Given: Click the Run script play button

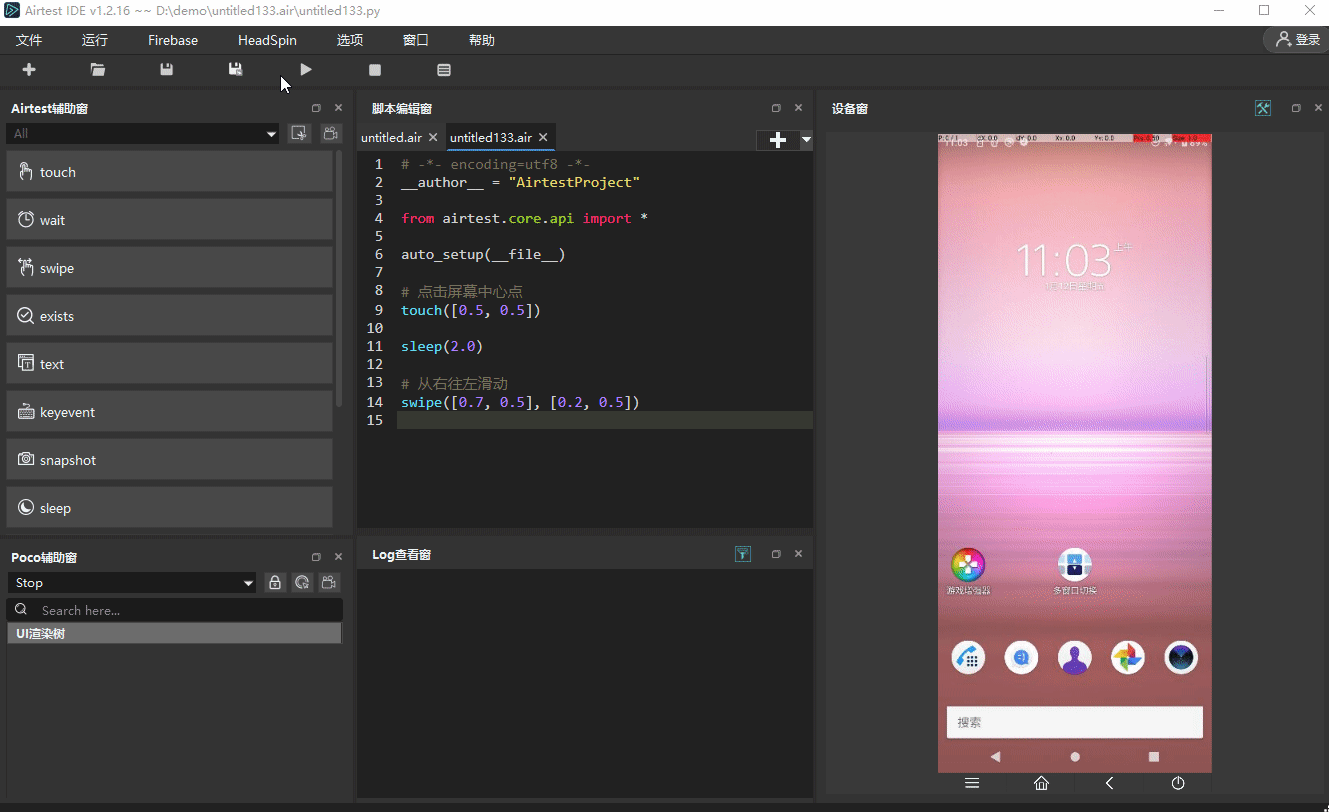Looking at the screenshot, I should point(306,70).
